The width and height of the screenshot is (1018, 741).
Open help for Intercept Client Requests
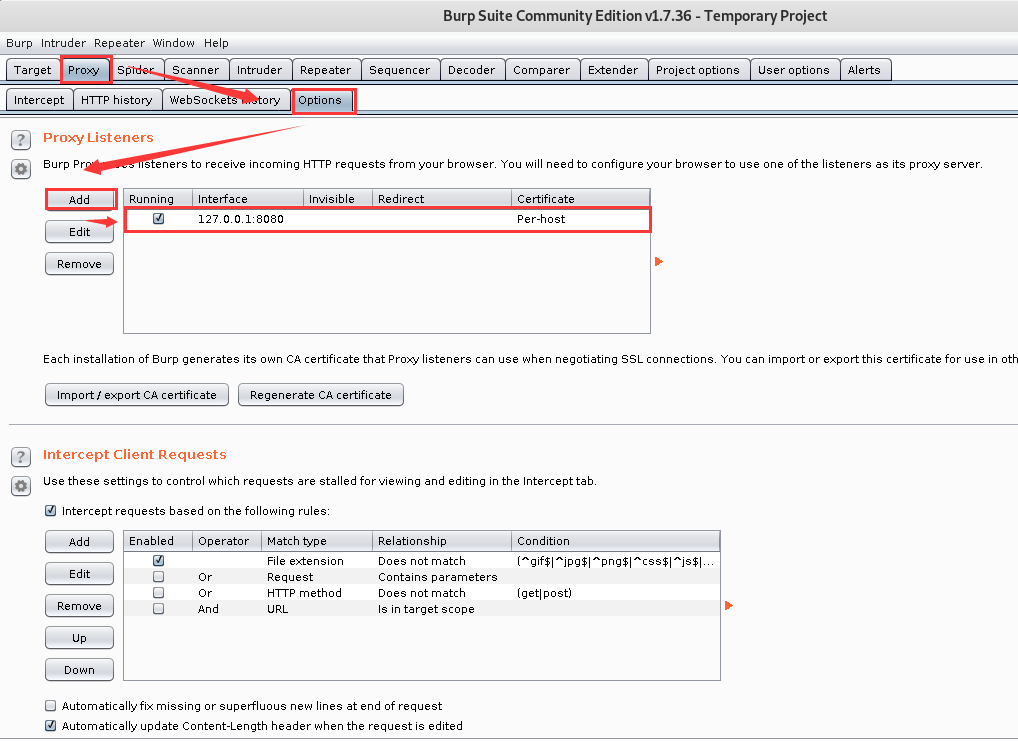point(21,457)
